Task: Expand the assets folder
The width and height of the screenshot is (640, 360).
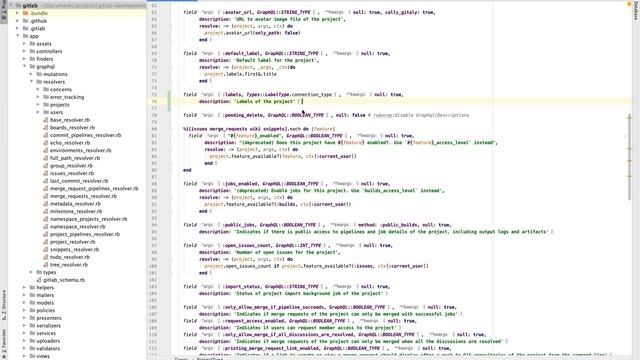Action: [24, 44]
